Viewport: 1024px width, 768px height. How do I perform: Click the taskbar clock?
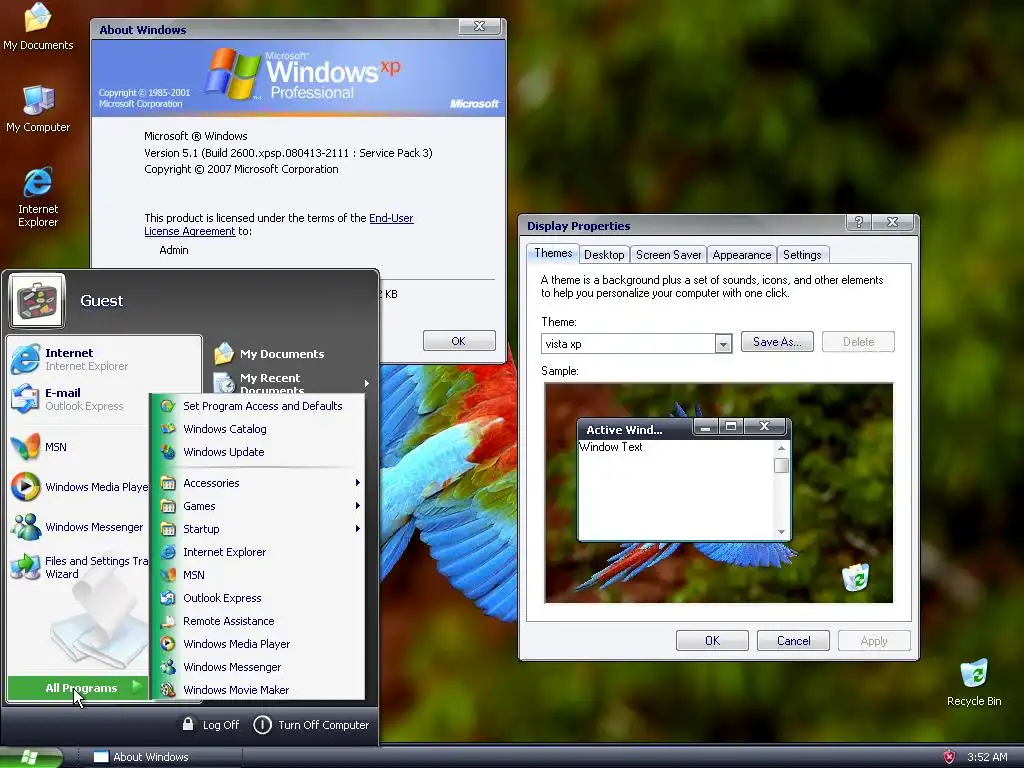click(987, 757)
